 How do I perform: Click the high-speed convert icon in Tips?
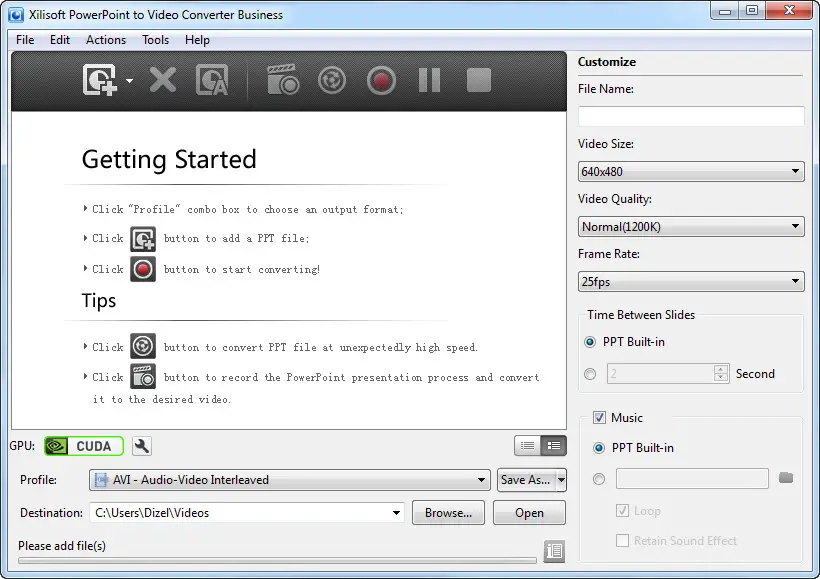pos(143,346)
